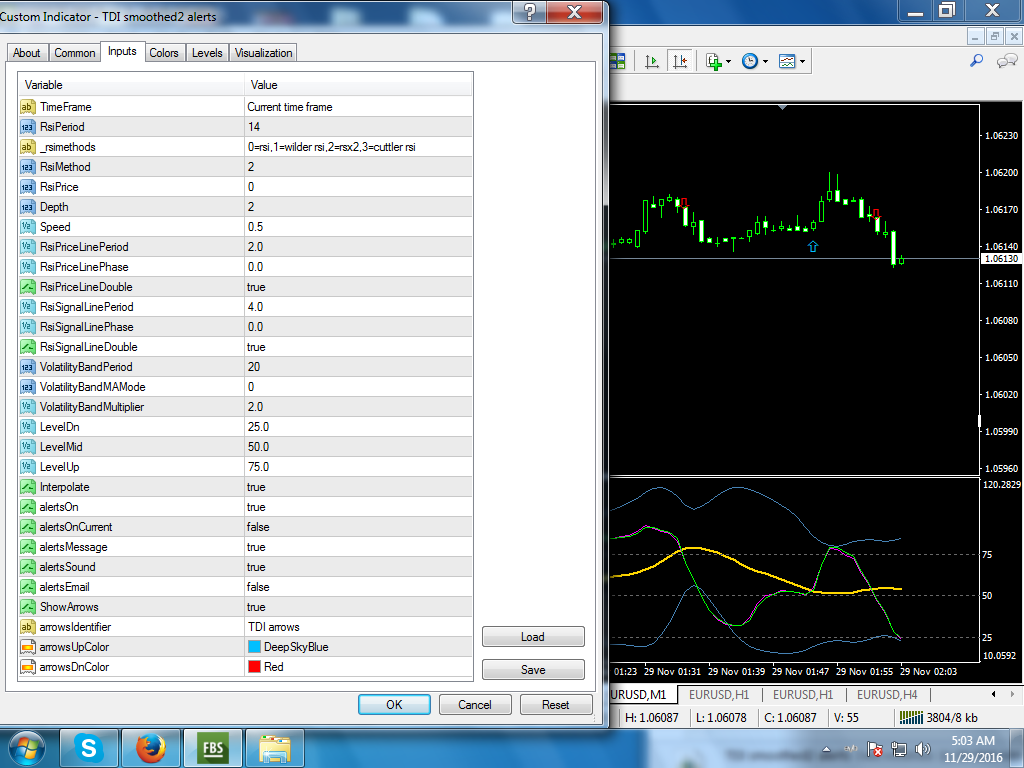
Task: Enable the chart Auto Scroll icon
Action: pos(653,61)
